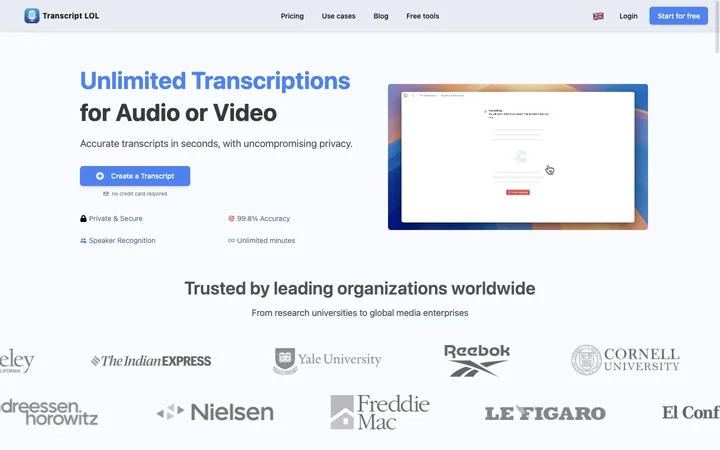720x450 pixels.
Task: Go to the Blog
Action: click(381, 16)
